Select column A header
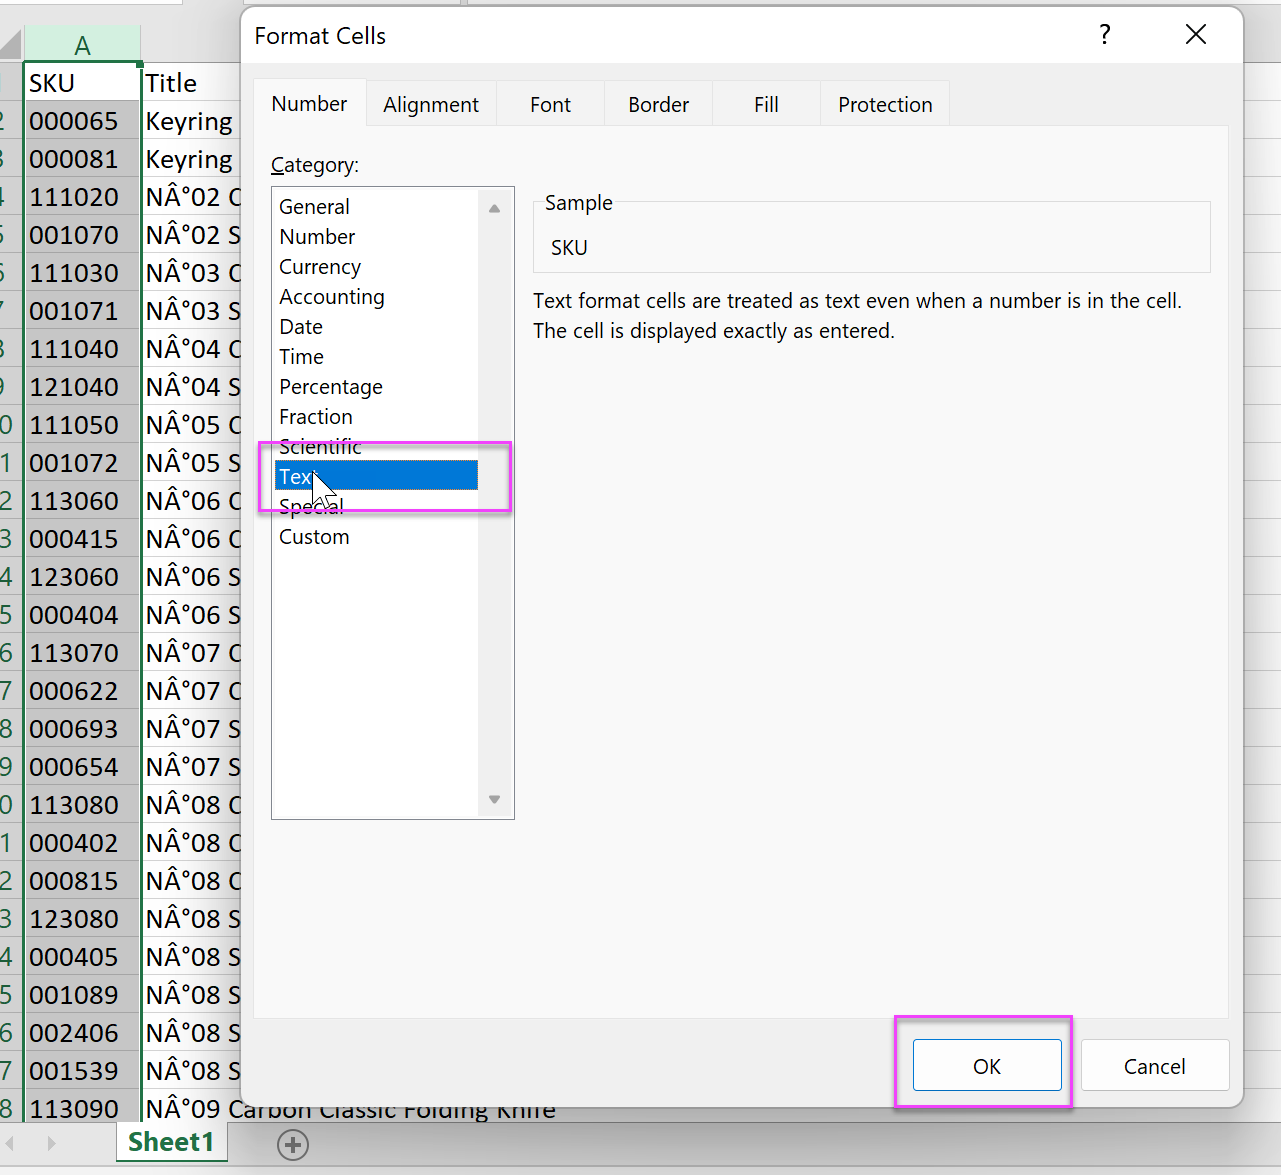Viewport: 1281px width, 1175px height. (x=82, y=45)
